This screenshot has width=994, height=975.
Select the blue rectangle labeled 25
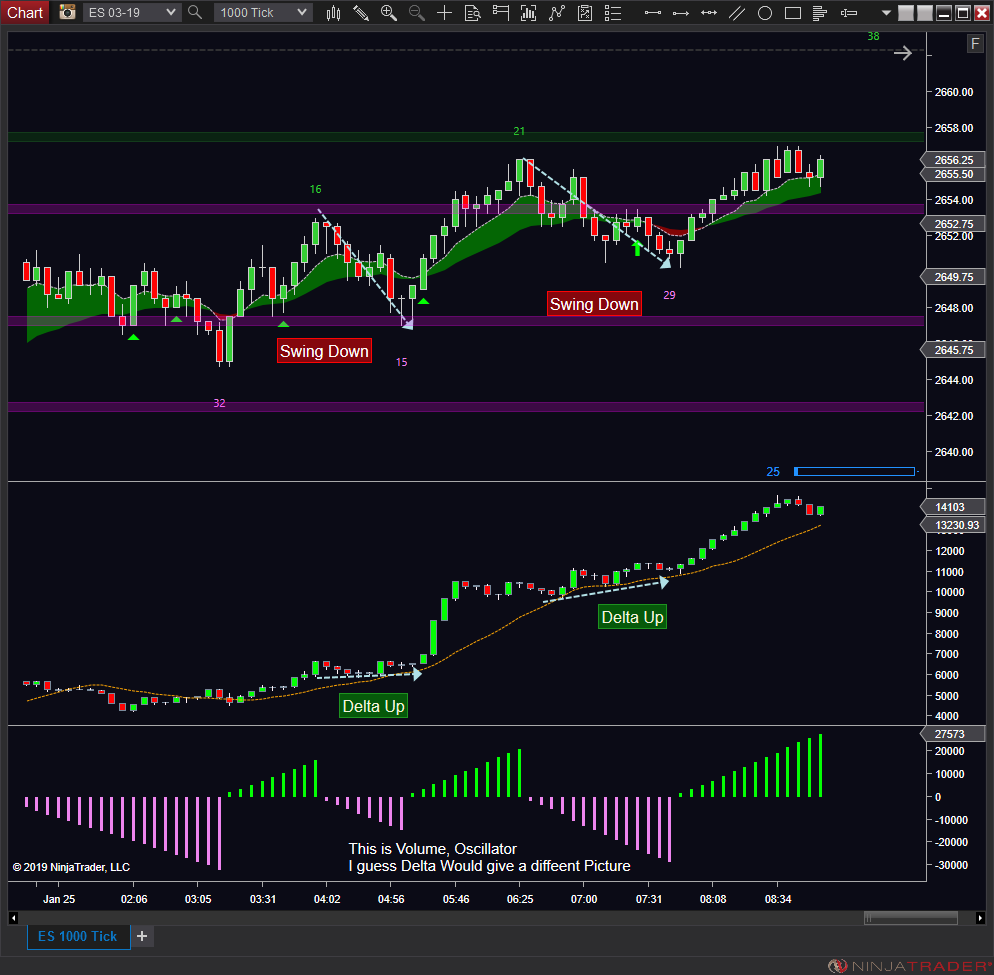coord(855,472)
